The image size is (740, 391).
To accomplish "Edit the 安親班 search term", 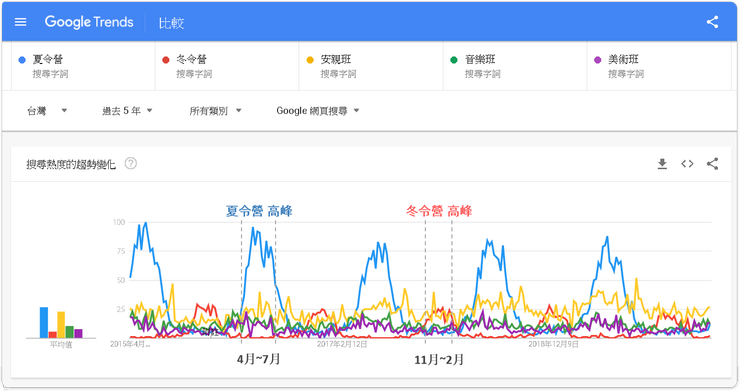I will pos(371,66).
